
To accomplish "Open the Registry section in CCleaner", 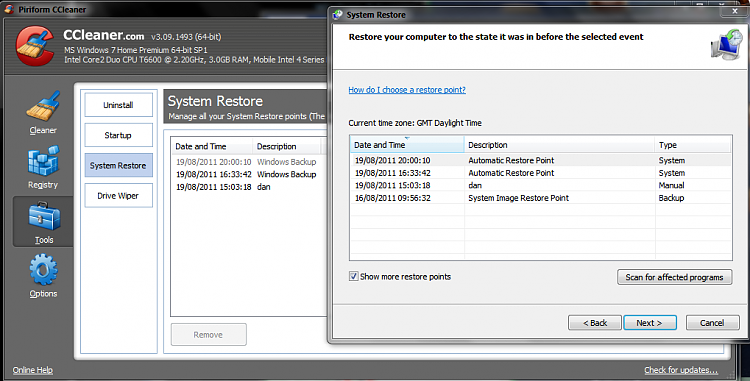I will 43,167.
